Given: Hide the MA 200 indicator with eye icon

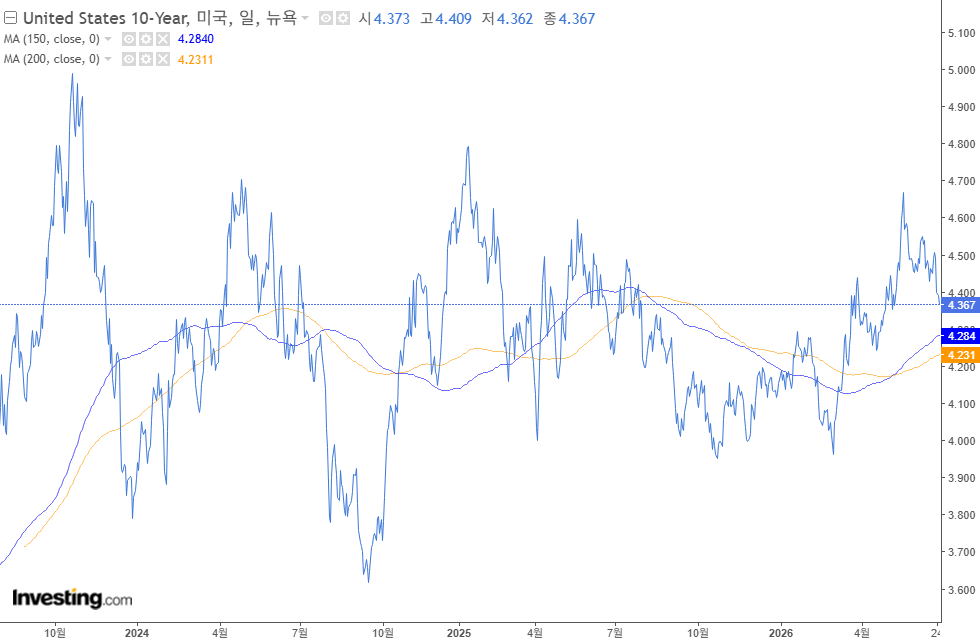Looking at the screenshot, I should (129, 59).
